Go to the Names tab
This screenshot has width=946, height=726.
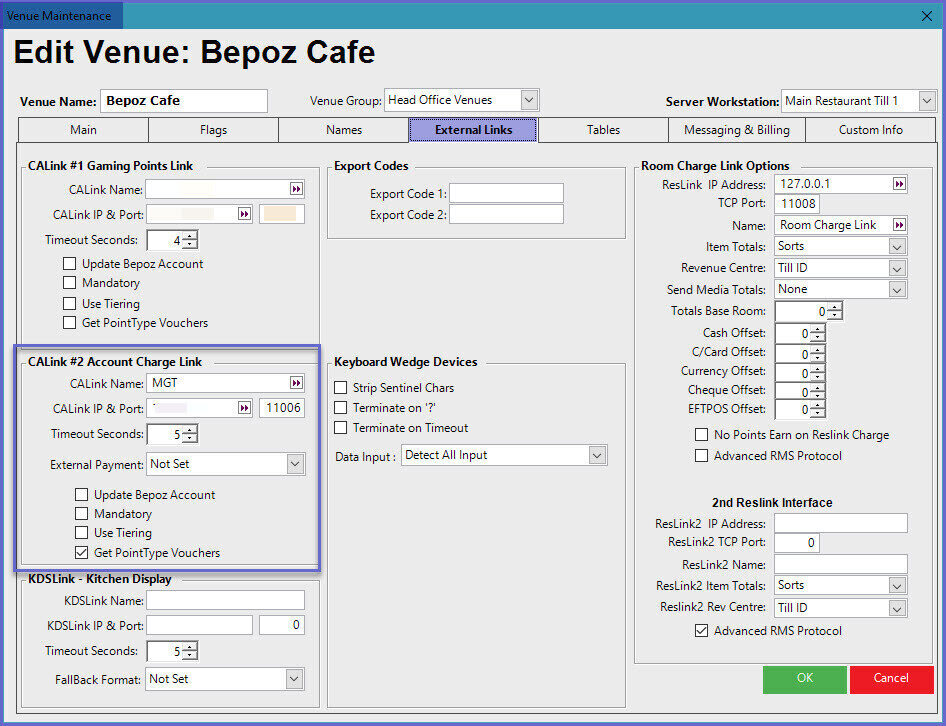pos(344,130)
